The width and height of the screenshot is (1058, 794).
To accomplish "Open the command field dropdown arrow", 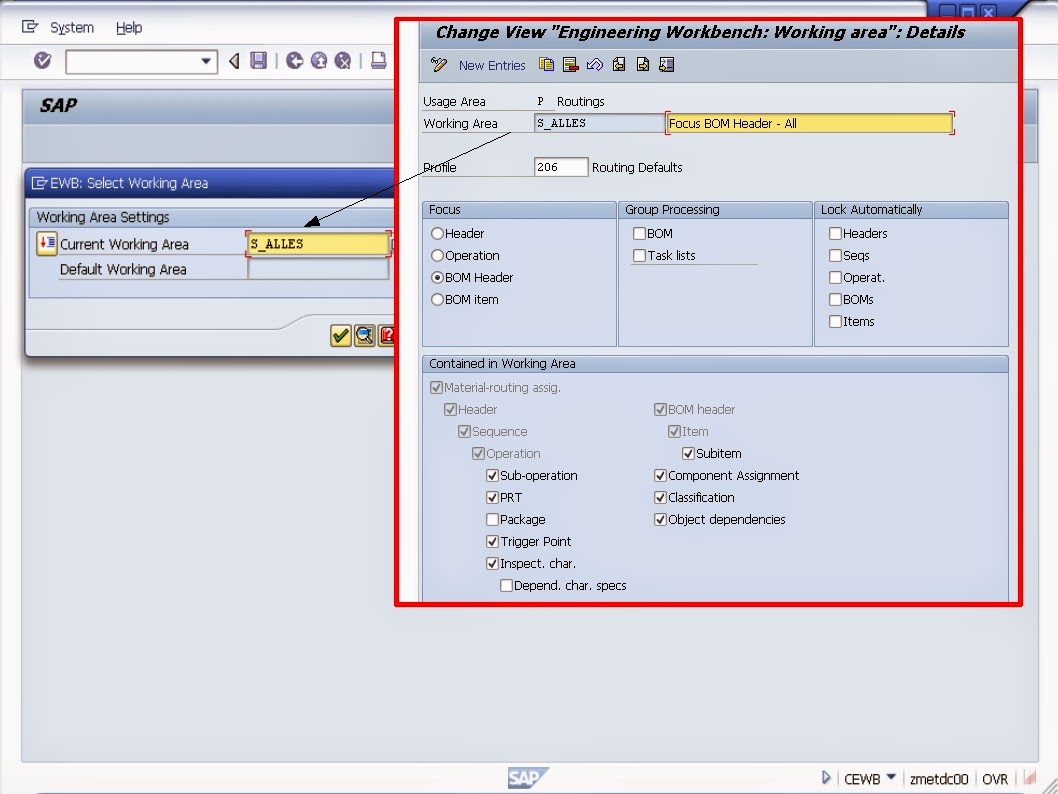I will tap(205, 61).
